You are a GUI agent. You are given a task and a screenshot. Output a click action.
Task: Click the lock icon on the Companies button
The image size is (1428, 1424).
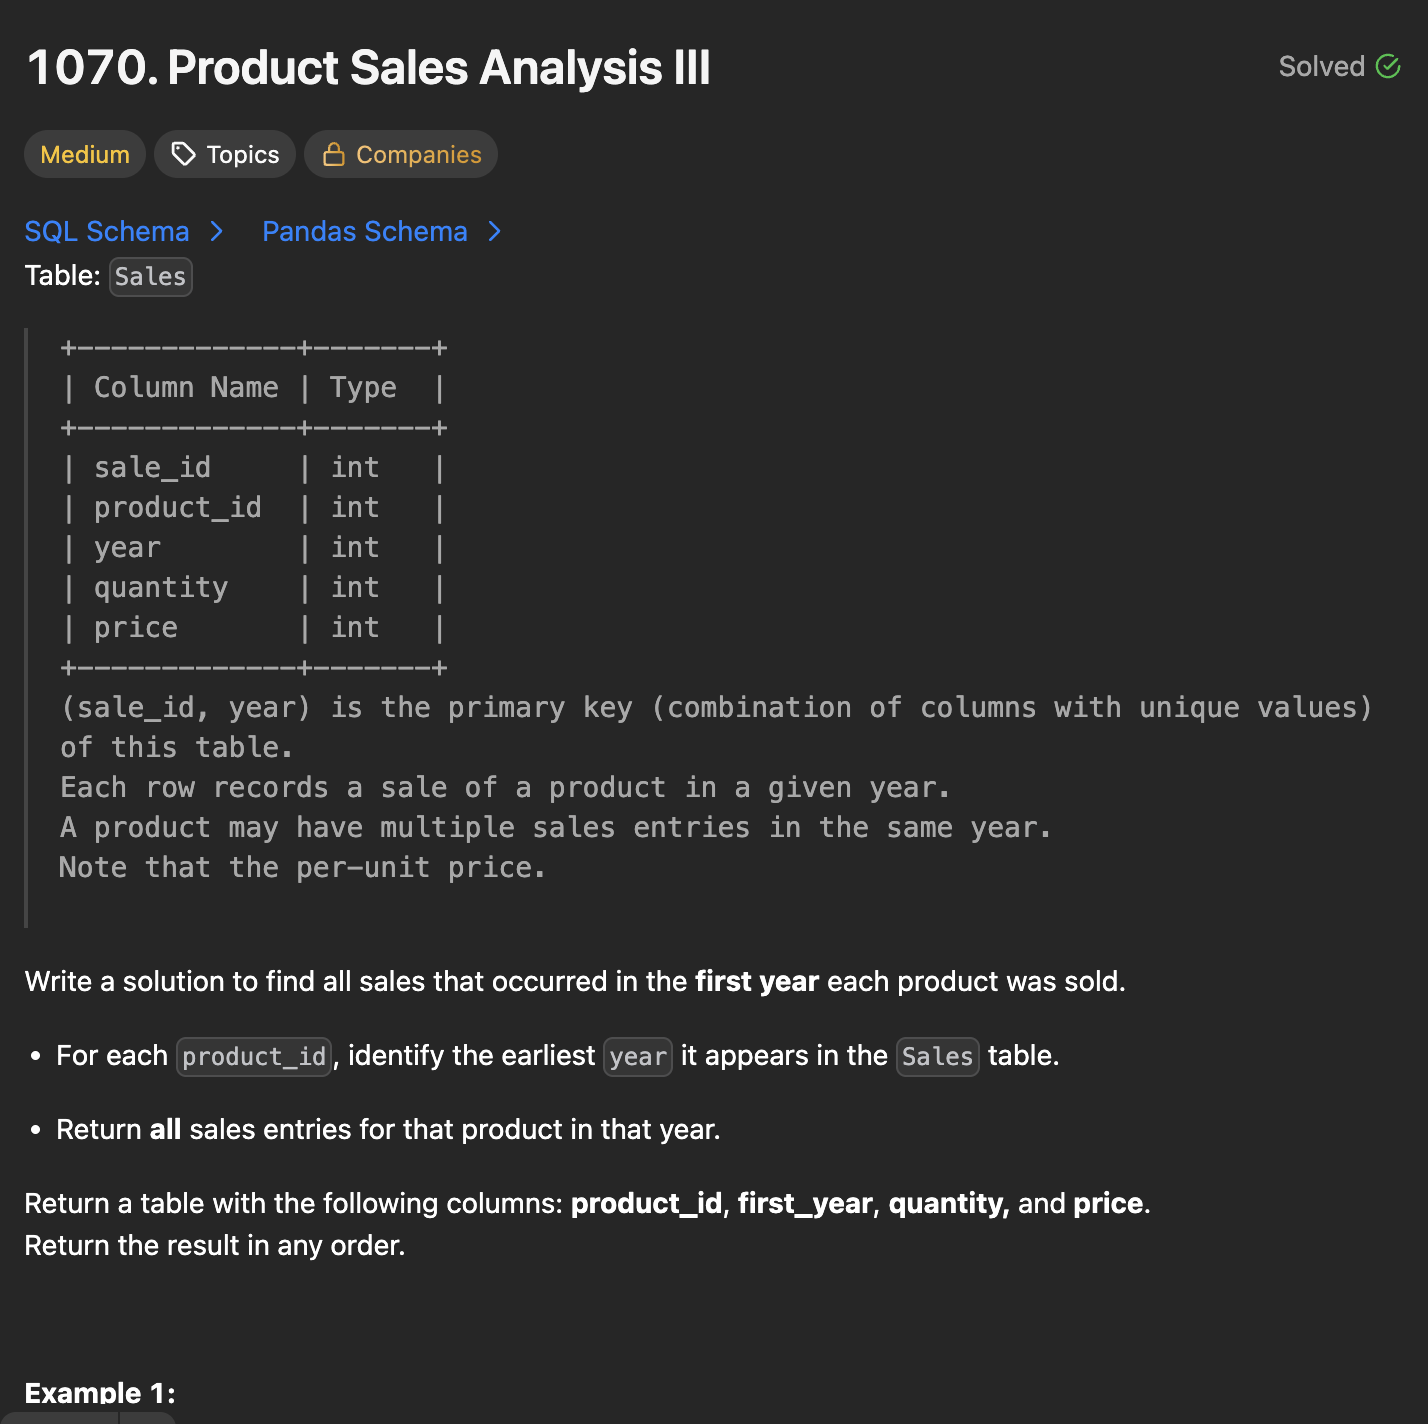(334, 154)
